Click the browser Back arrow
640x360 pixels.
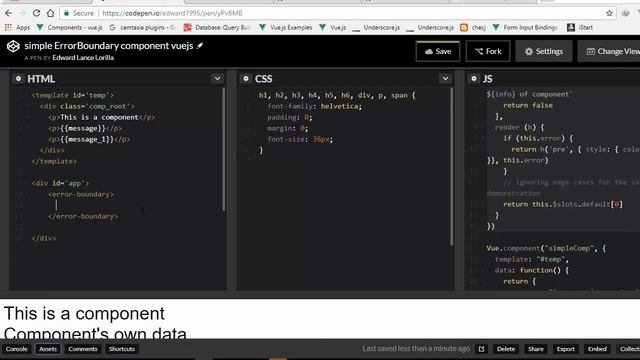click(x=9, y=13)
